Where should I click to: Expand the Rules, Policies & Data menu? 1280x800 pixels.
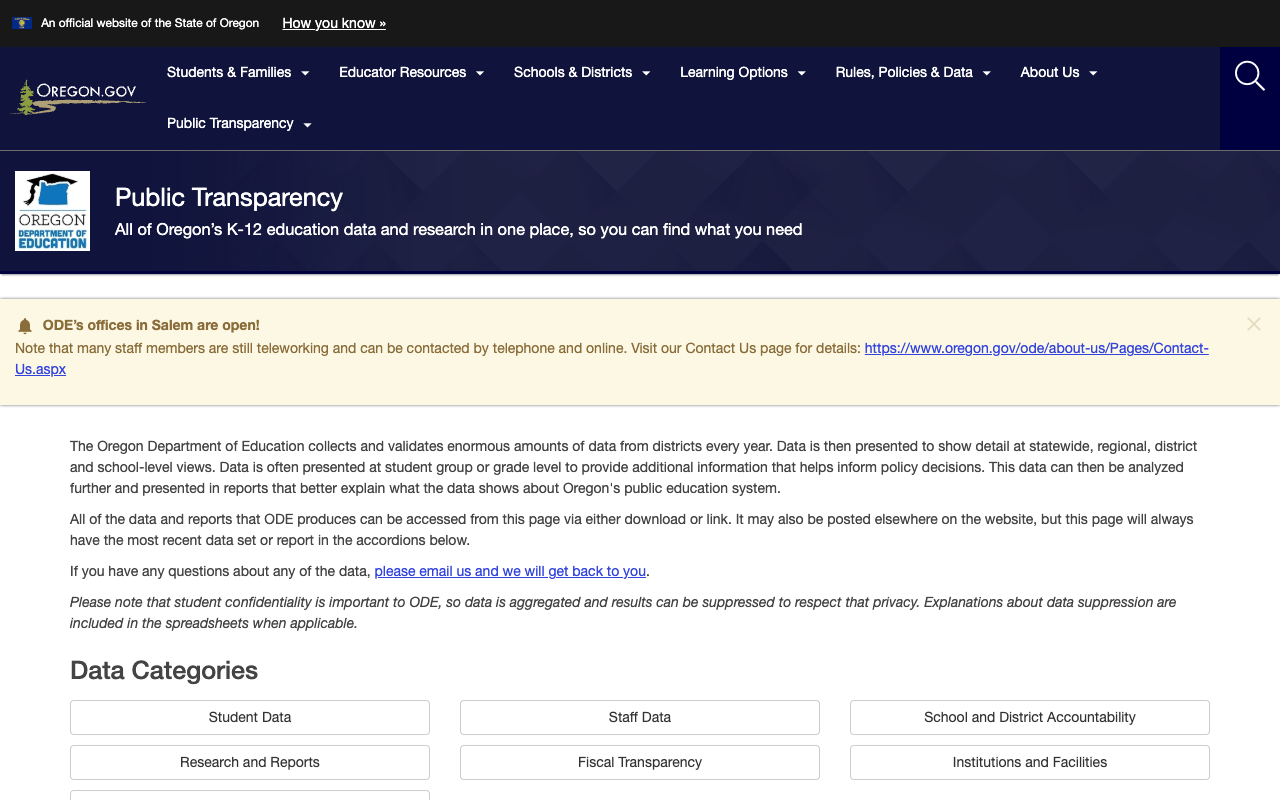point(913,72)
